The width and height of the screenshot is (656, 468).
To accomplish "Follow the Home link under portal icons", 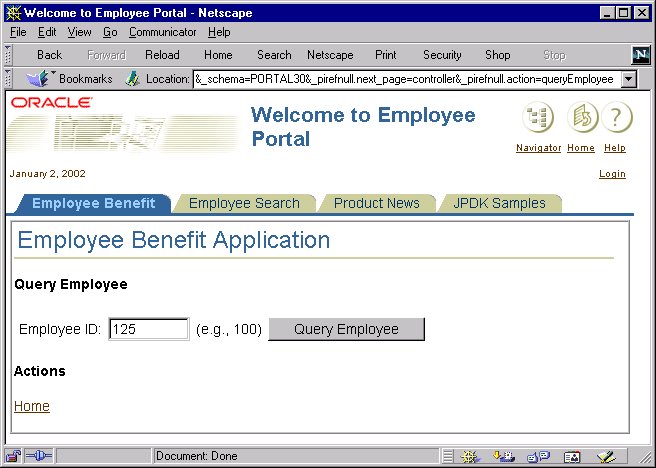I will [x=581, y=148].
